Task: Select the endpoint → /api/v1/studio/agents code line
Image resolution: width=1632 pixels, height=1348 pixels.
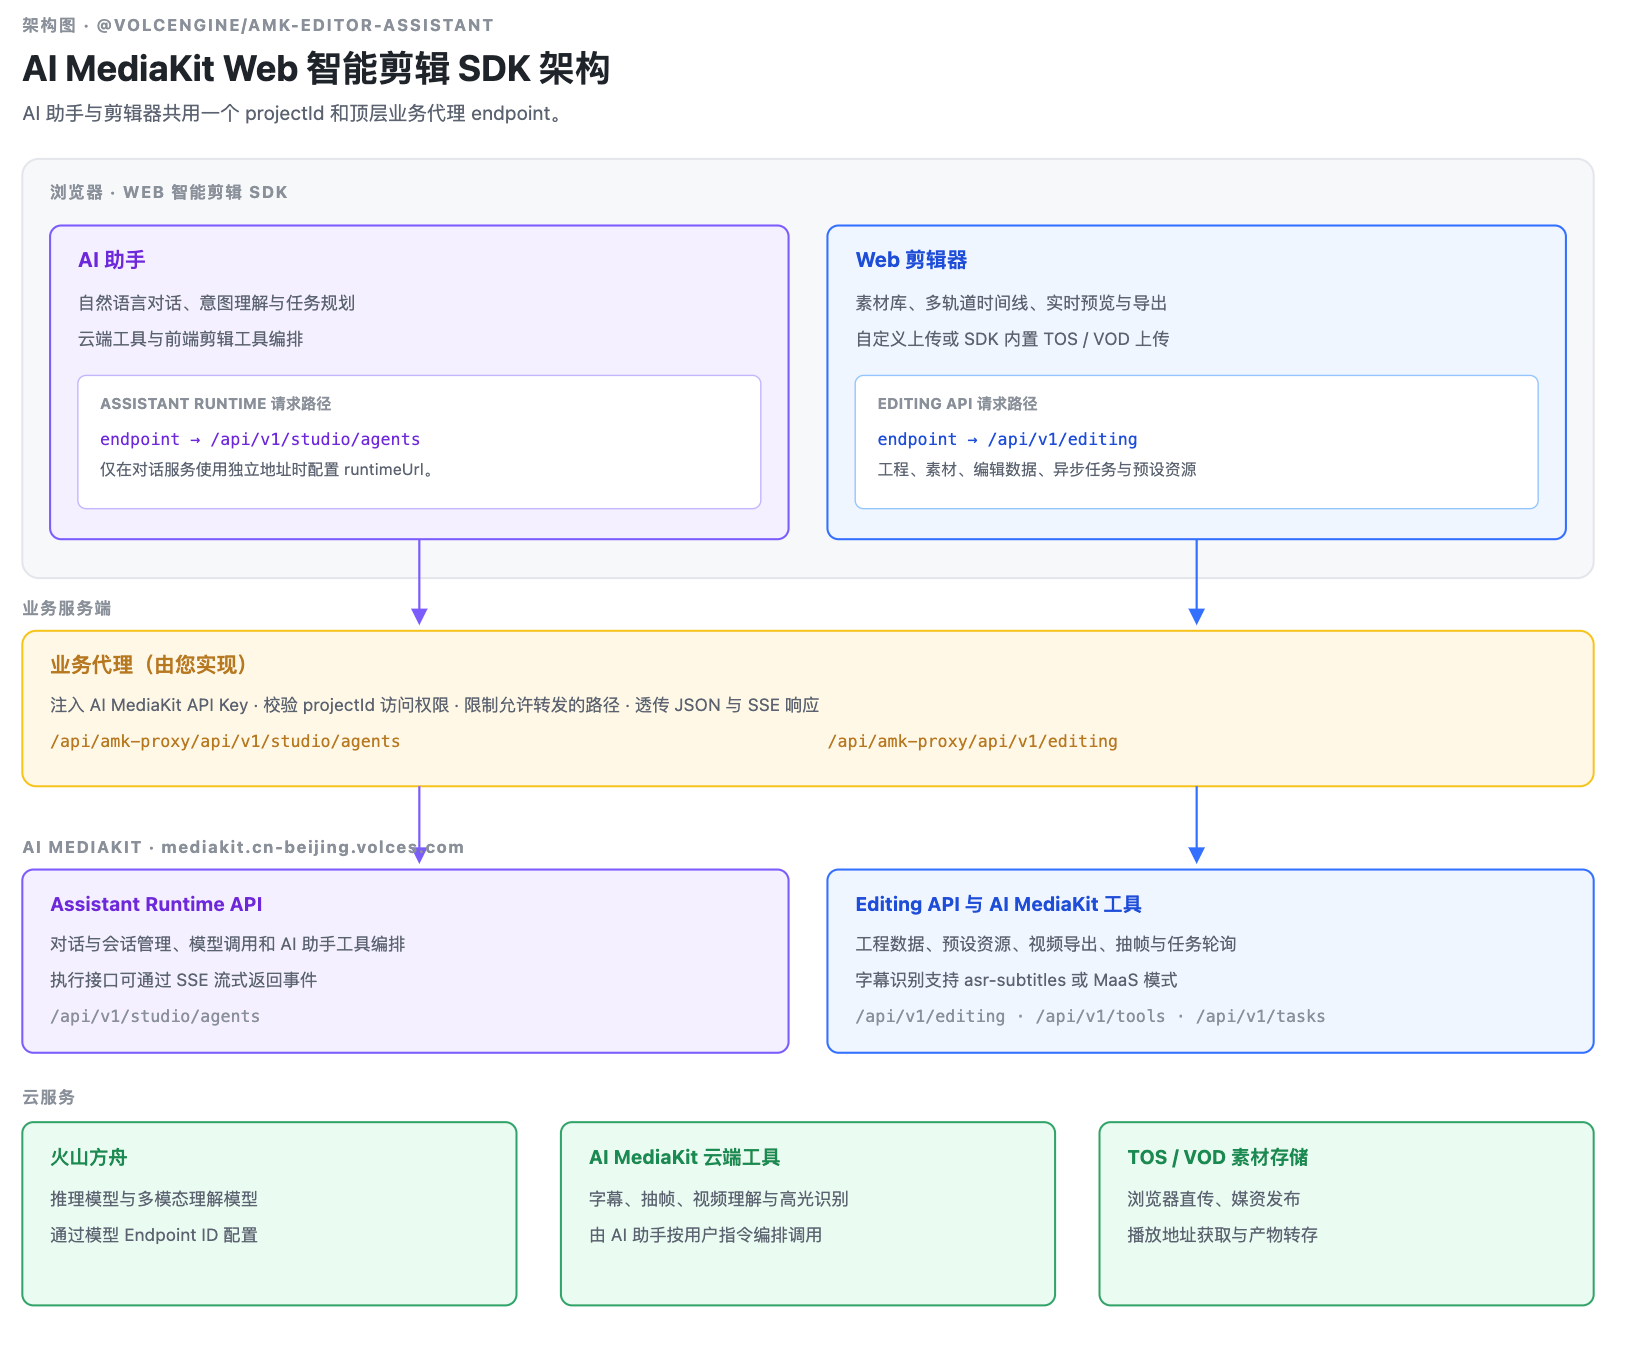Action: [x=260, y=439]
